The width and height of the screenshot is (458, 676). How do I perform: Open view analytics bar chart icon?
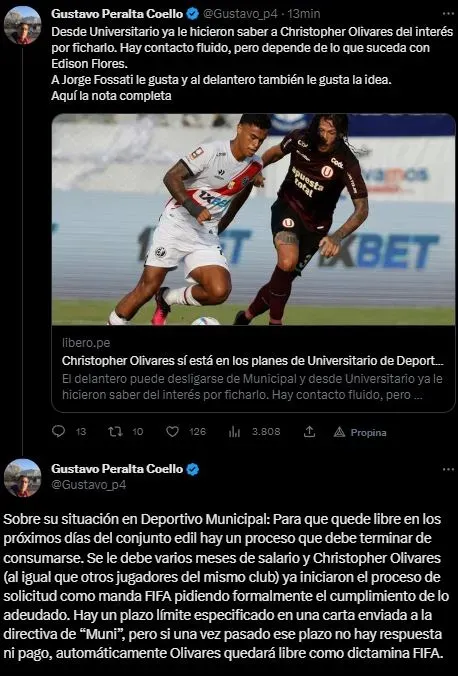pyautogui.click(x=235, y=432)
